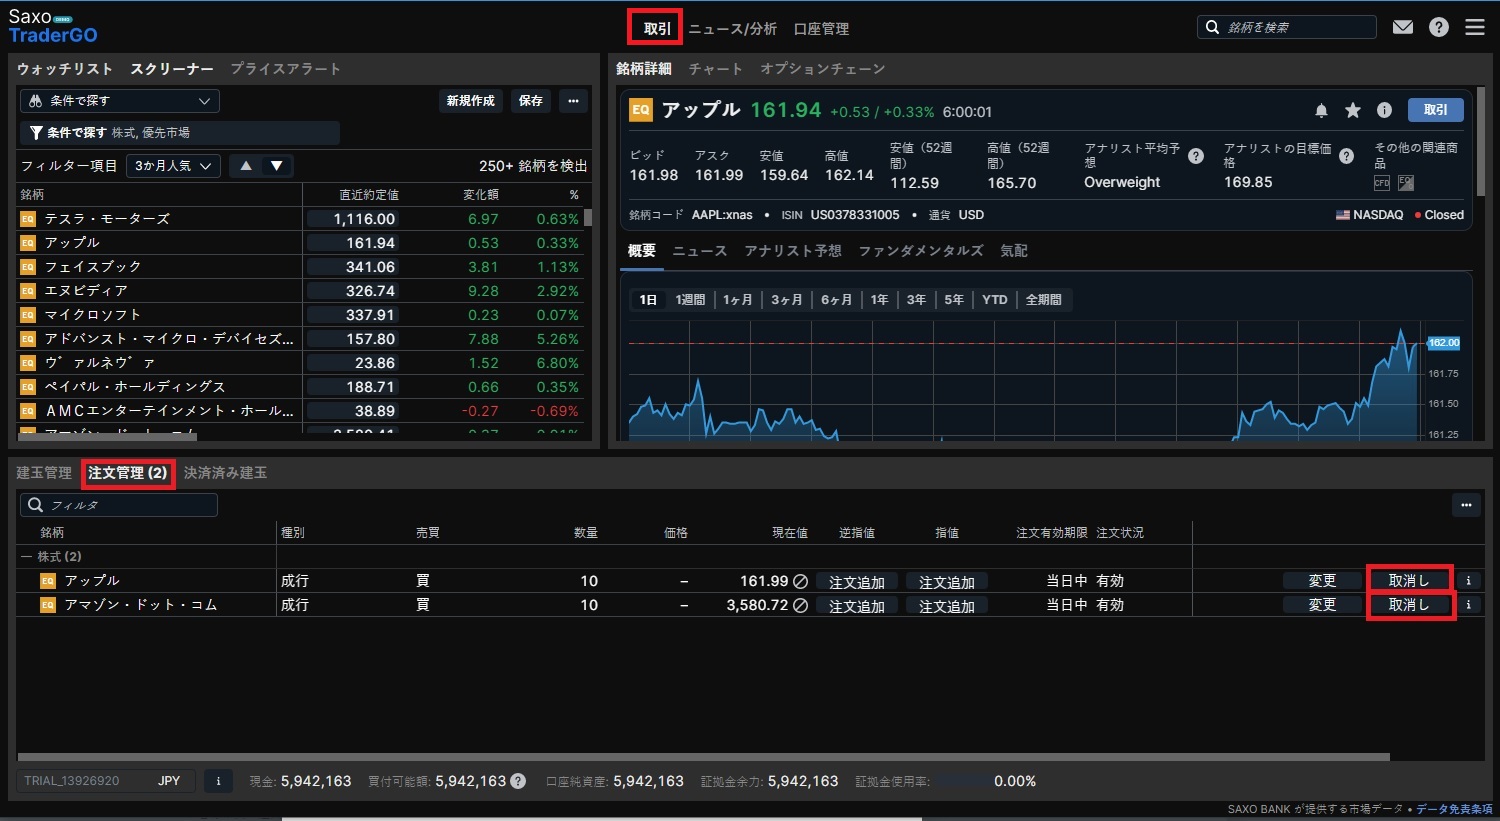Viewport: 1500px width, 821px height.
Task: Sort screener descending with down triangle
Action: coord(277,166)
